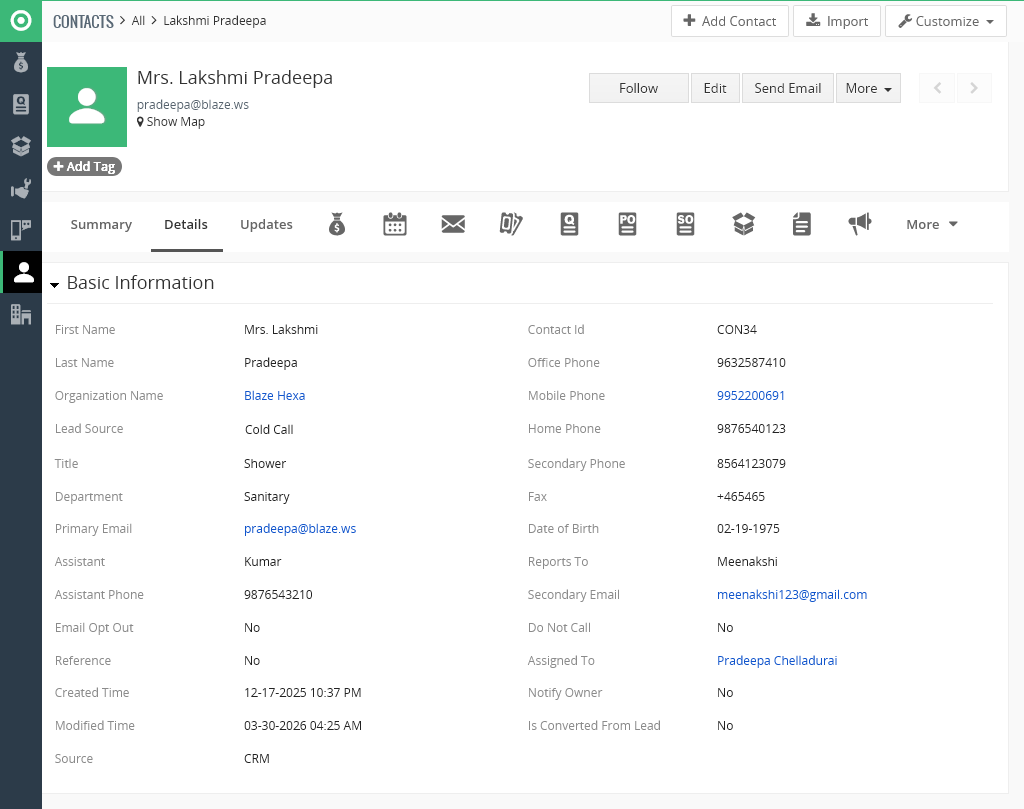The height and width of the screenshot is (809, 1024).
Task: Click Lead Source value Cold Call
Action: tap(269, 430)
